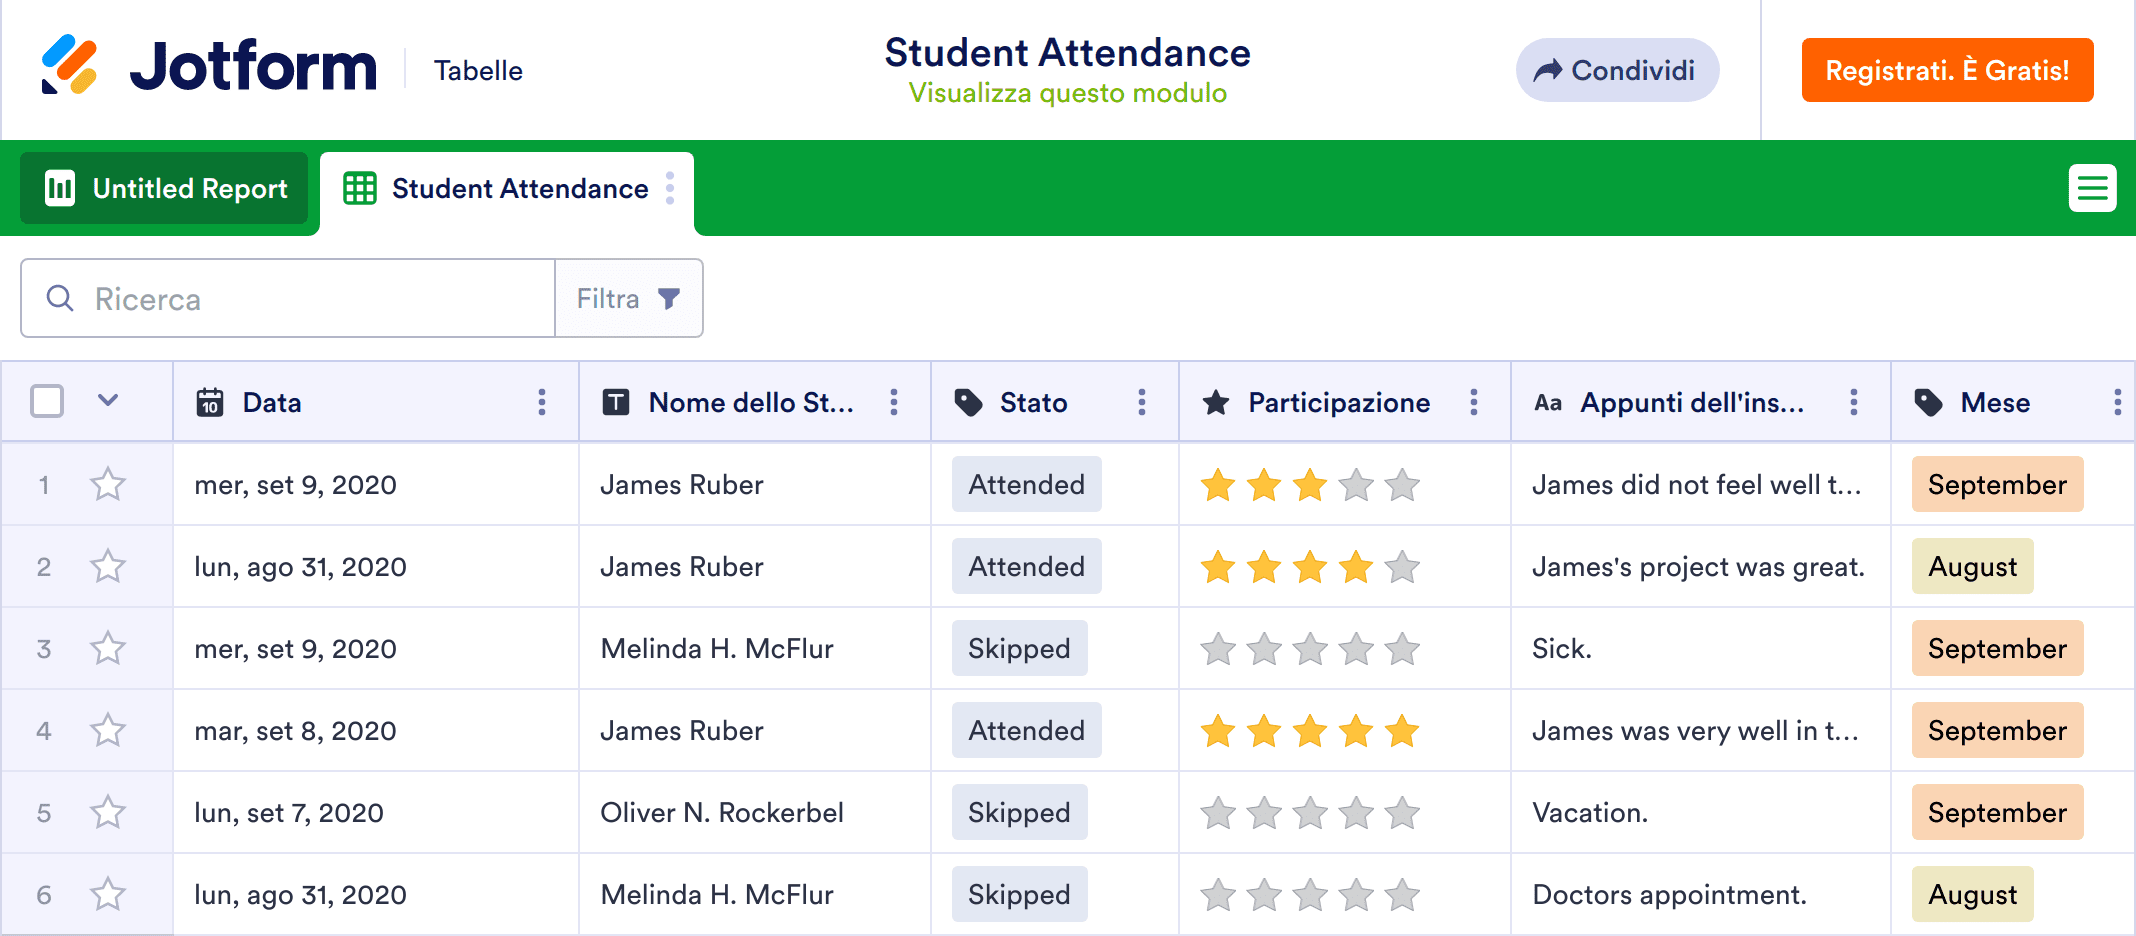This screenshot has height=936, width=2136.
Task: Open Participazione column options menu
Action: tap(1474, 402)
